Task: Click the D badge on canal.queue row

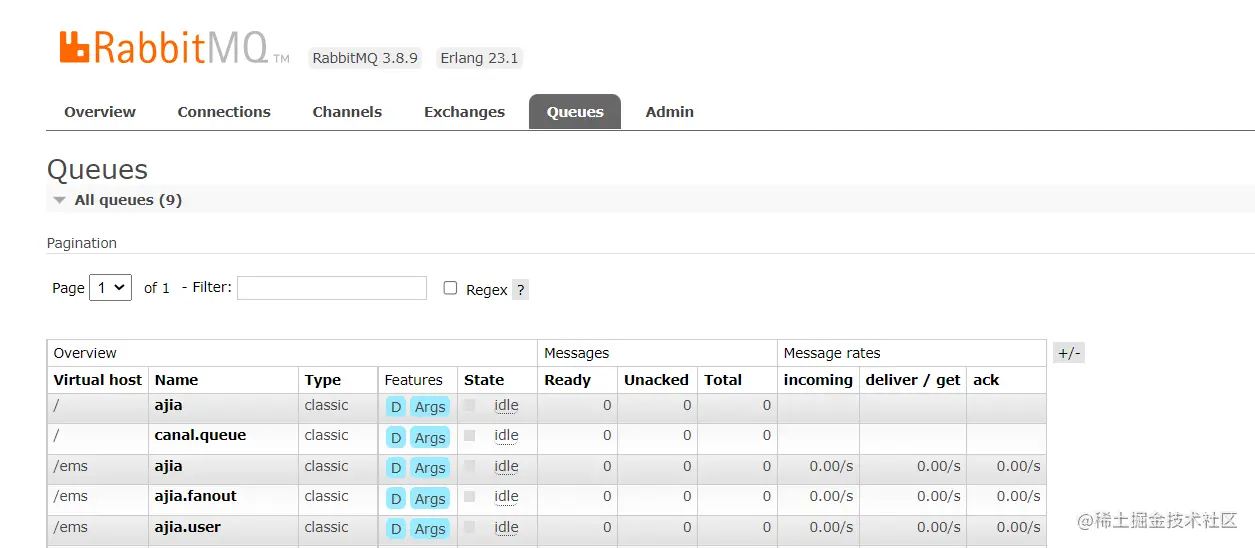Action: pyautogui.click(x=396, y=437)
